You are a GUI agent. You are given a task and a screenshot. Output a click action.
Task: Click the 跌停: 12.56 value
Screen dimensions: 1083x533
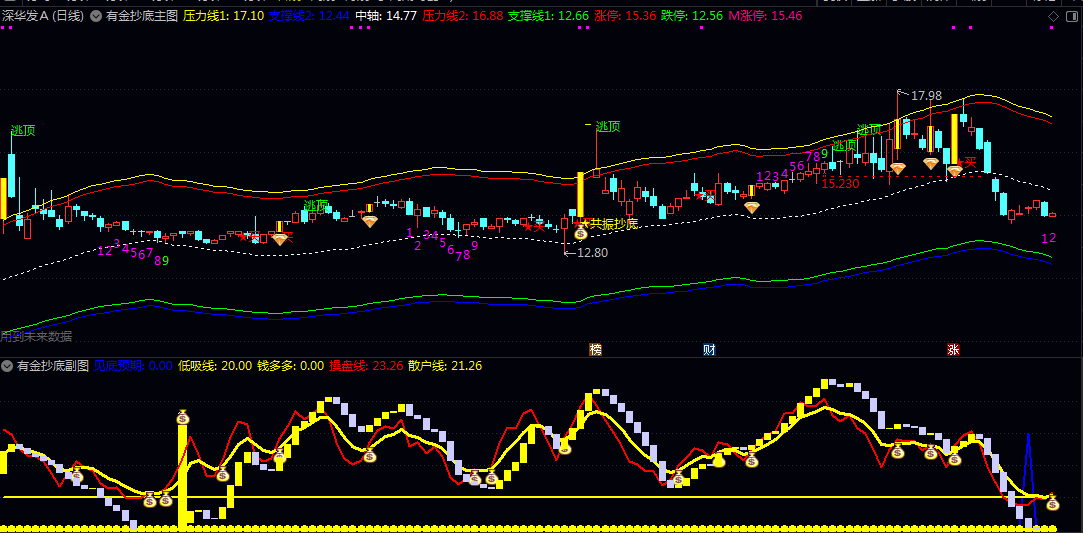[x=691, y=16]
